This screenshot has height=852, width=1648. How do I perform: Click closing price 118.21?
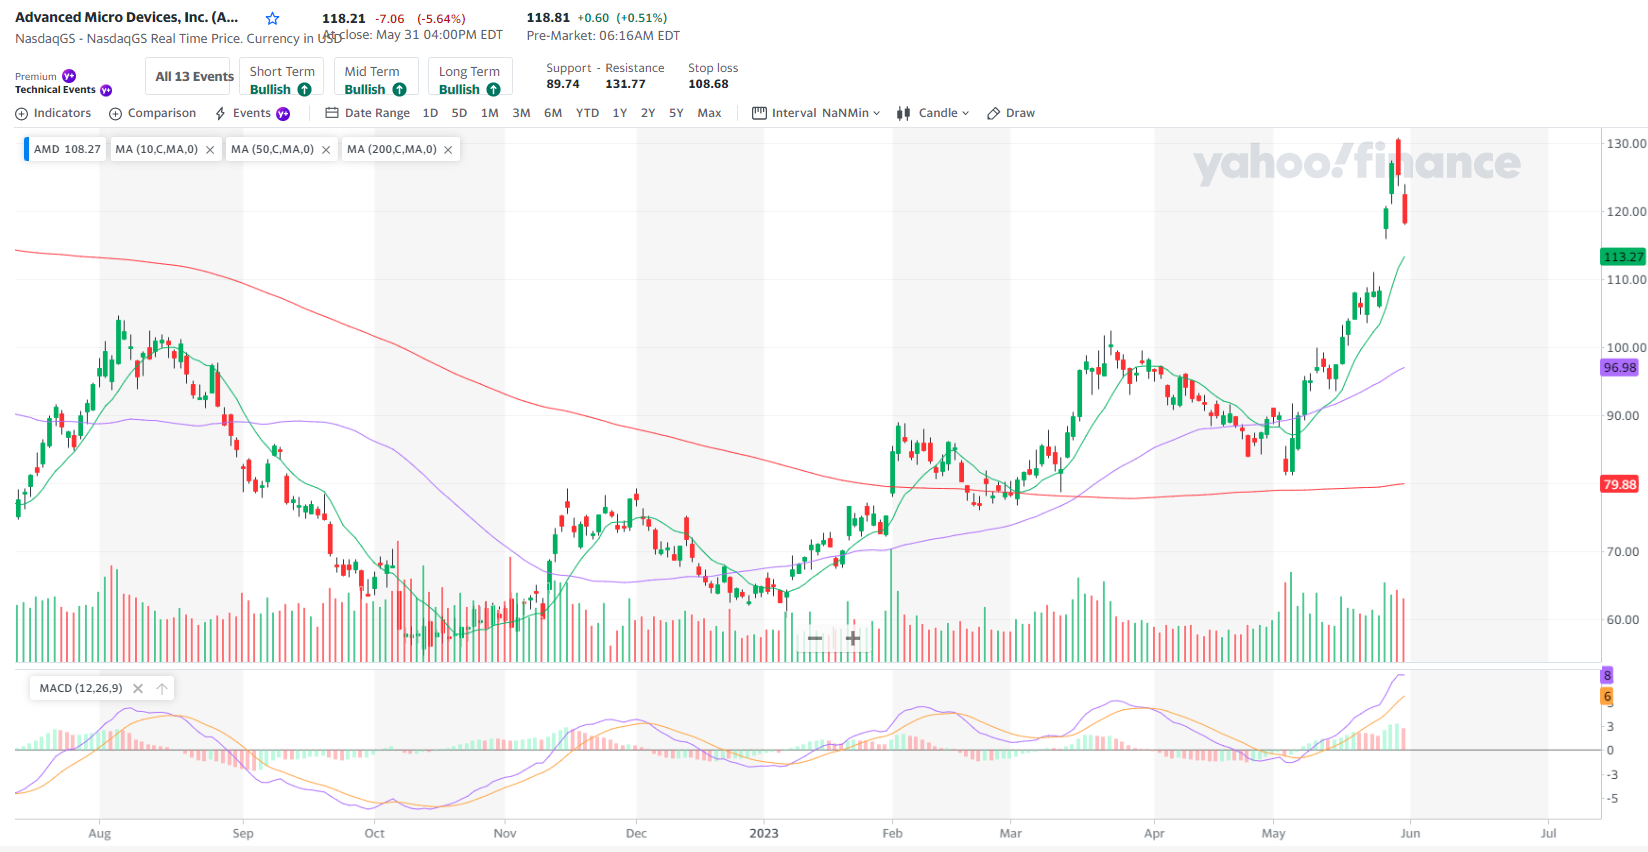[344, 19]
